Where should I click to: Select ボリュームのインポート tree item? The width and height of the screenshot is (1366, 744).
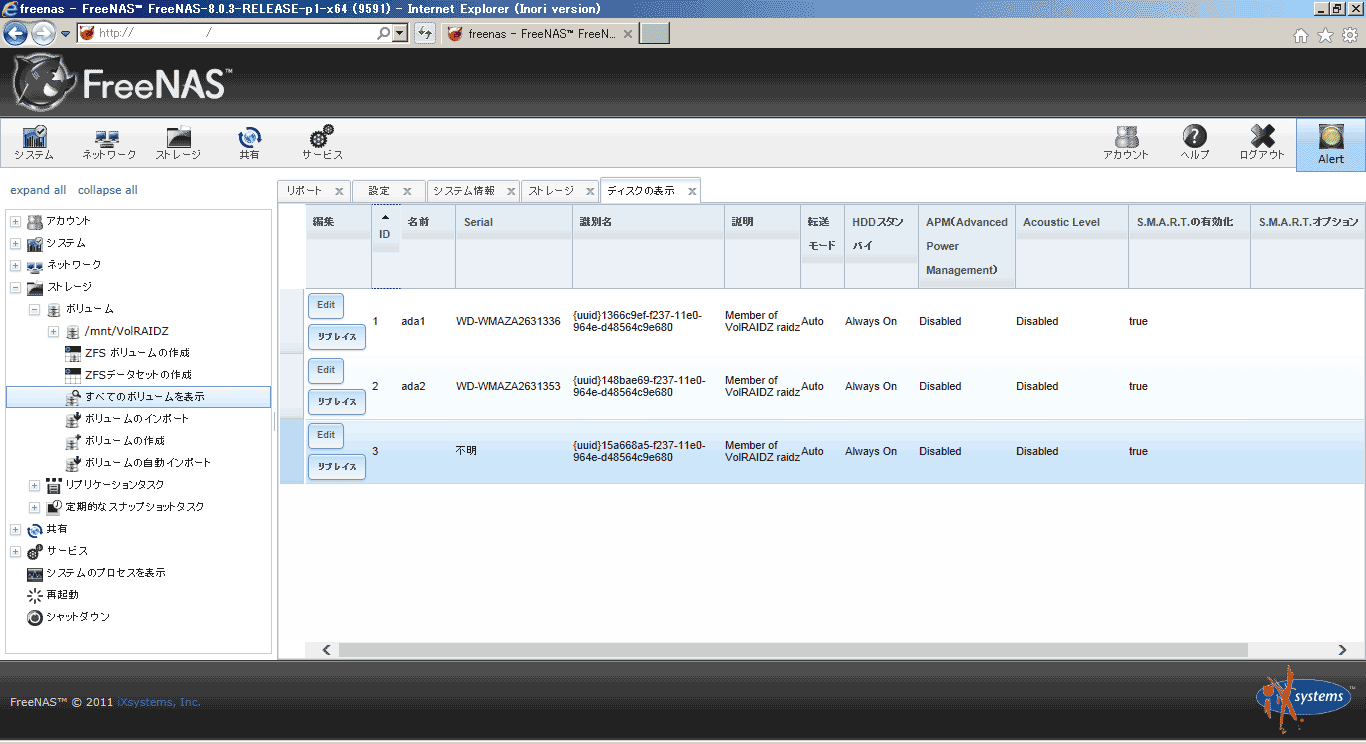point(137,419)
